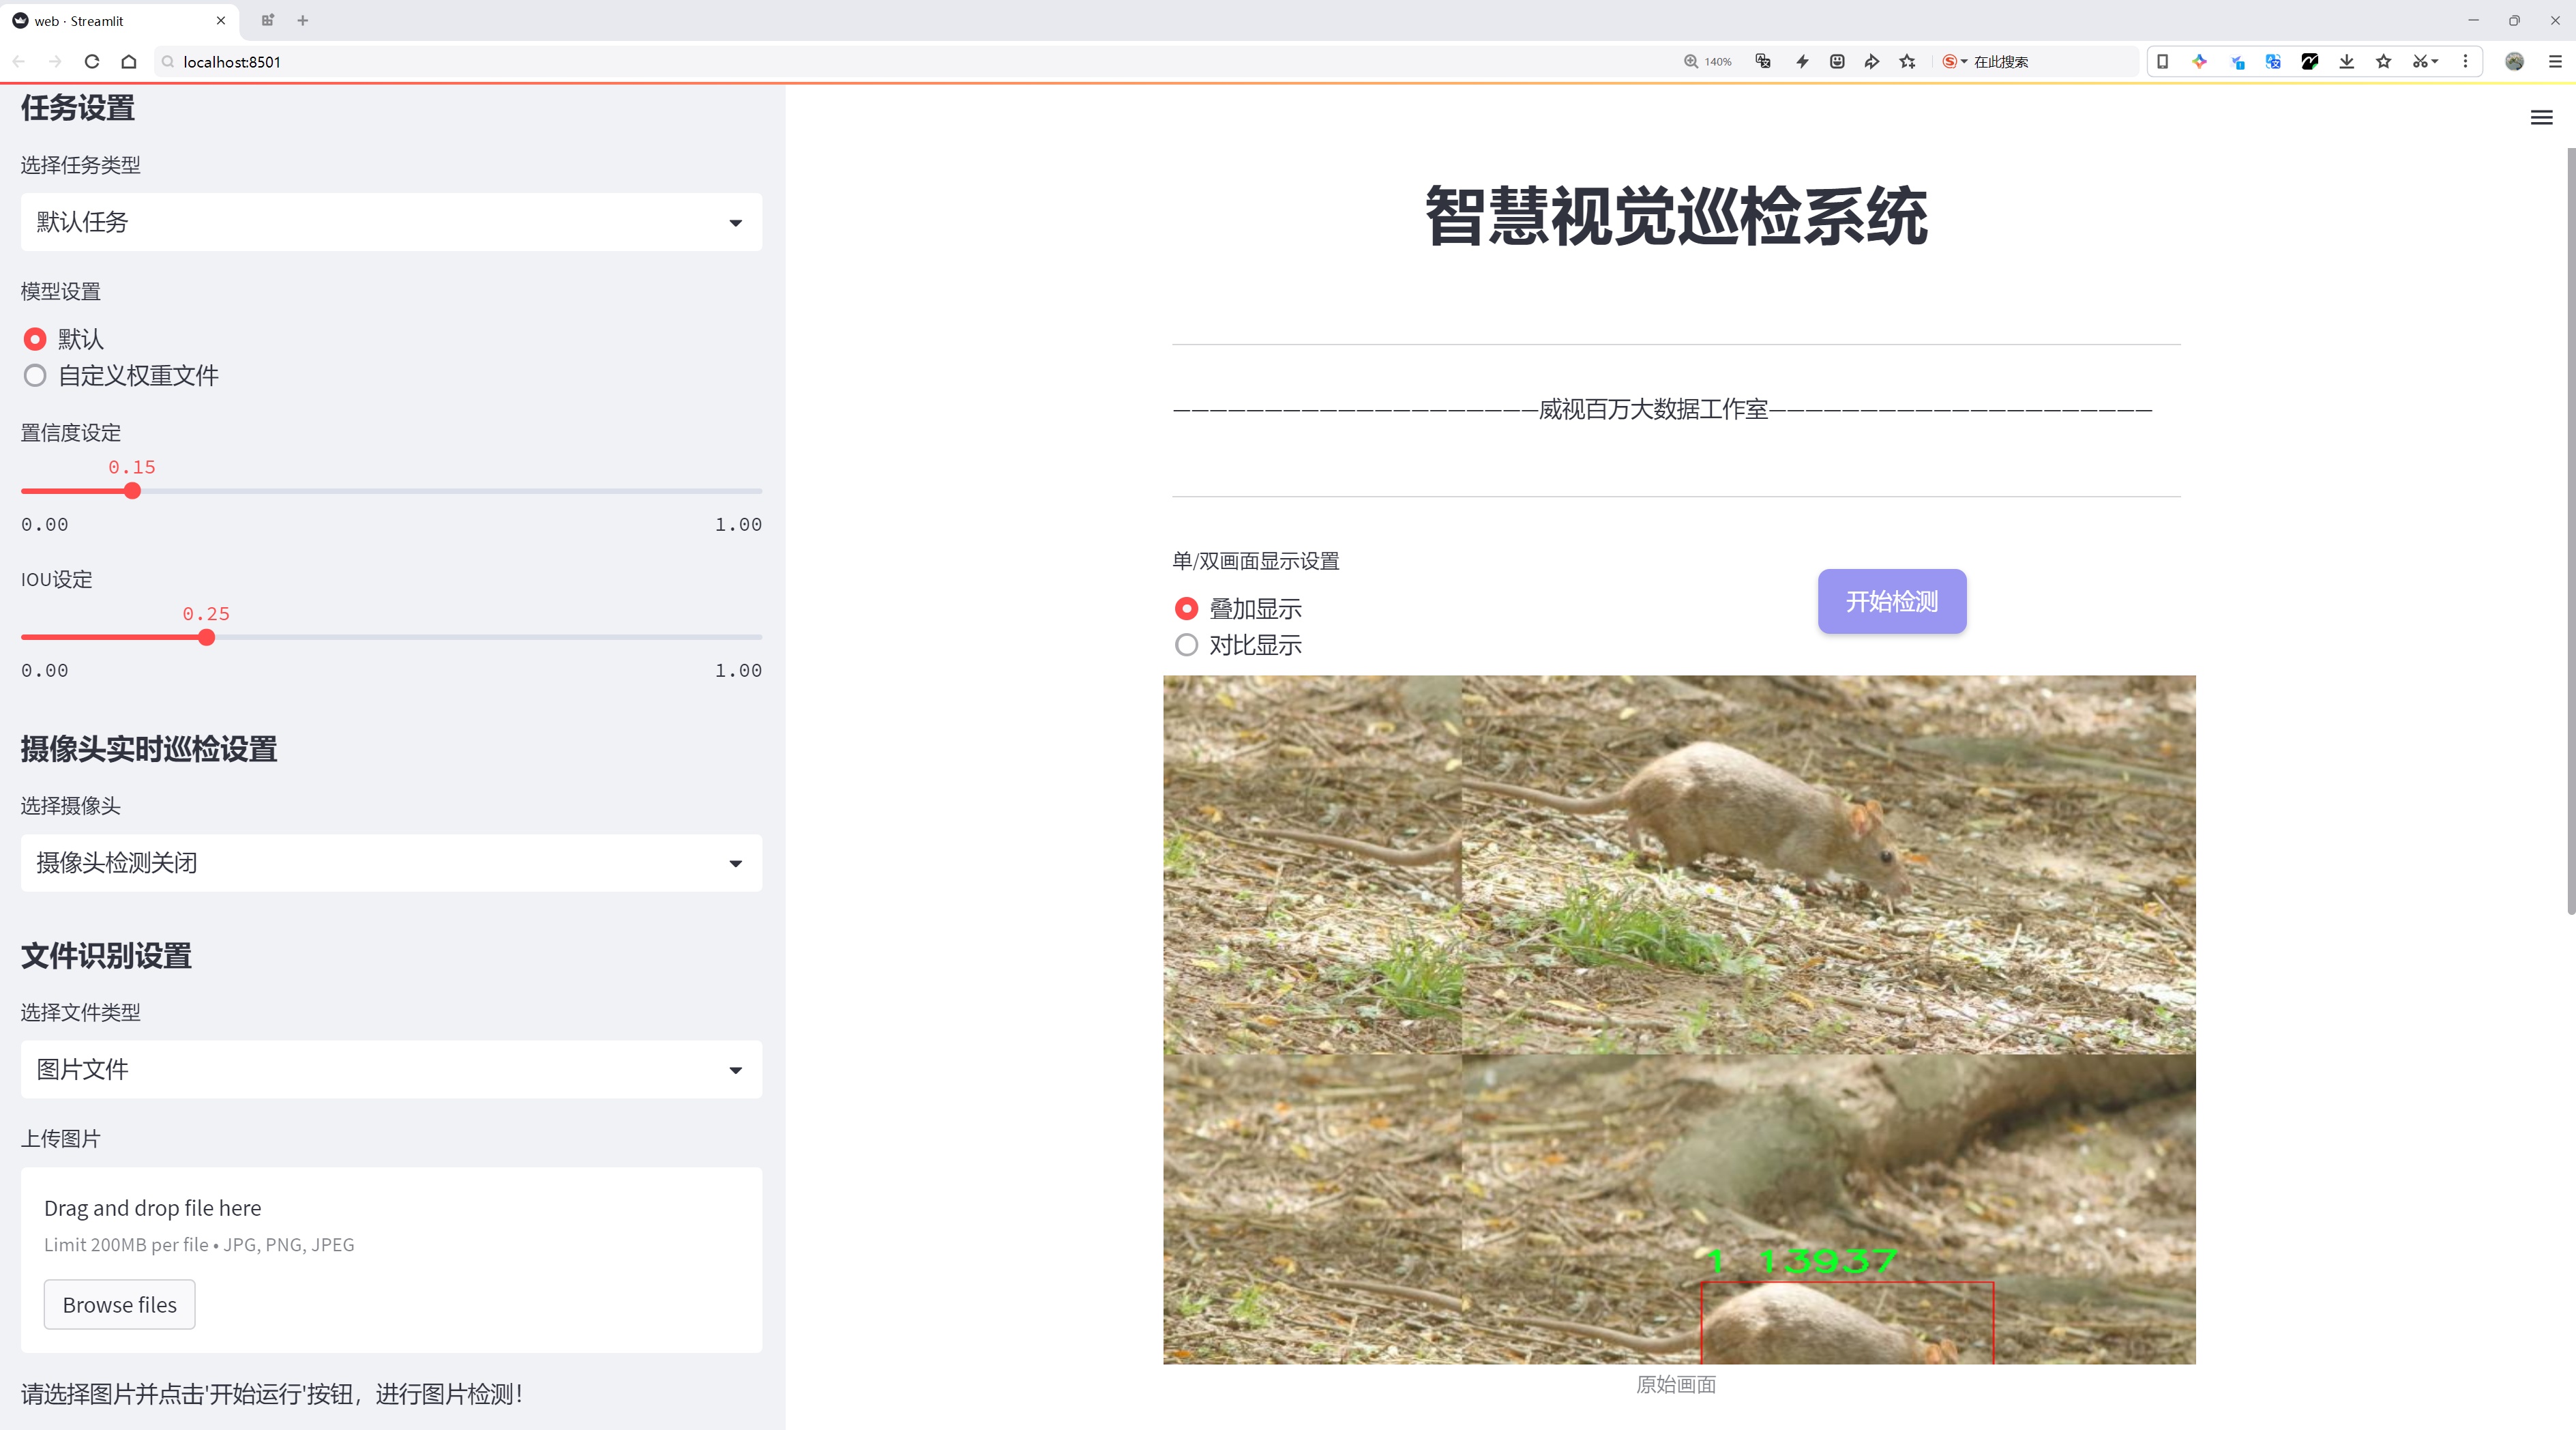The height and width of the screenshot is (1430, 2576).
Task: Expand the 图片文件 file type dropdown
Action: [x=391, y=1069]
